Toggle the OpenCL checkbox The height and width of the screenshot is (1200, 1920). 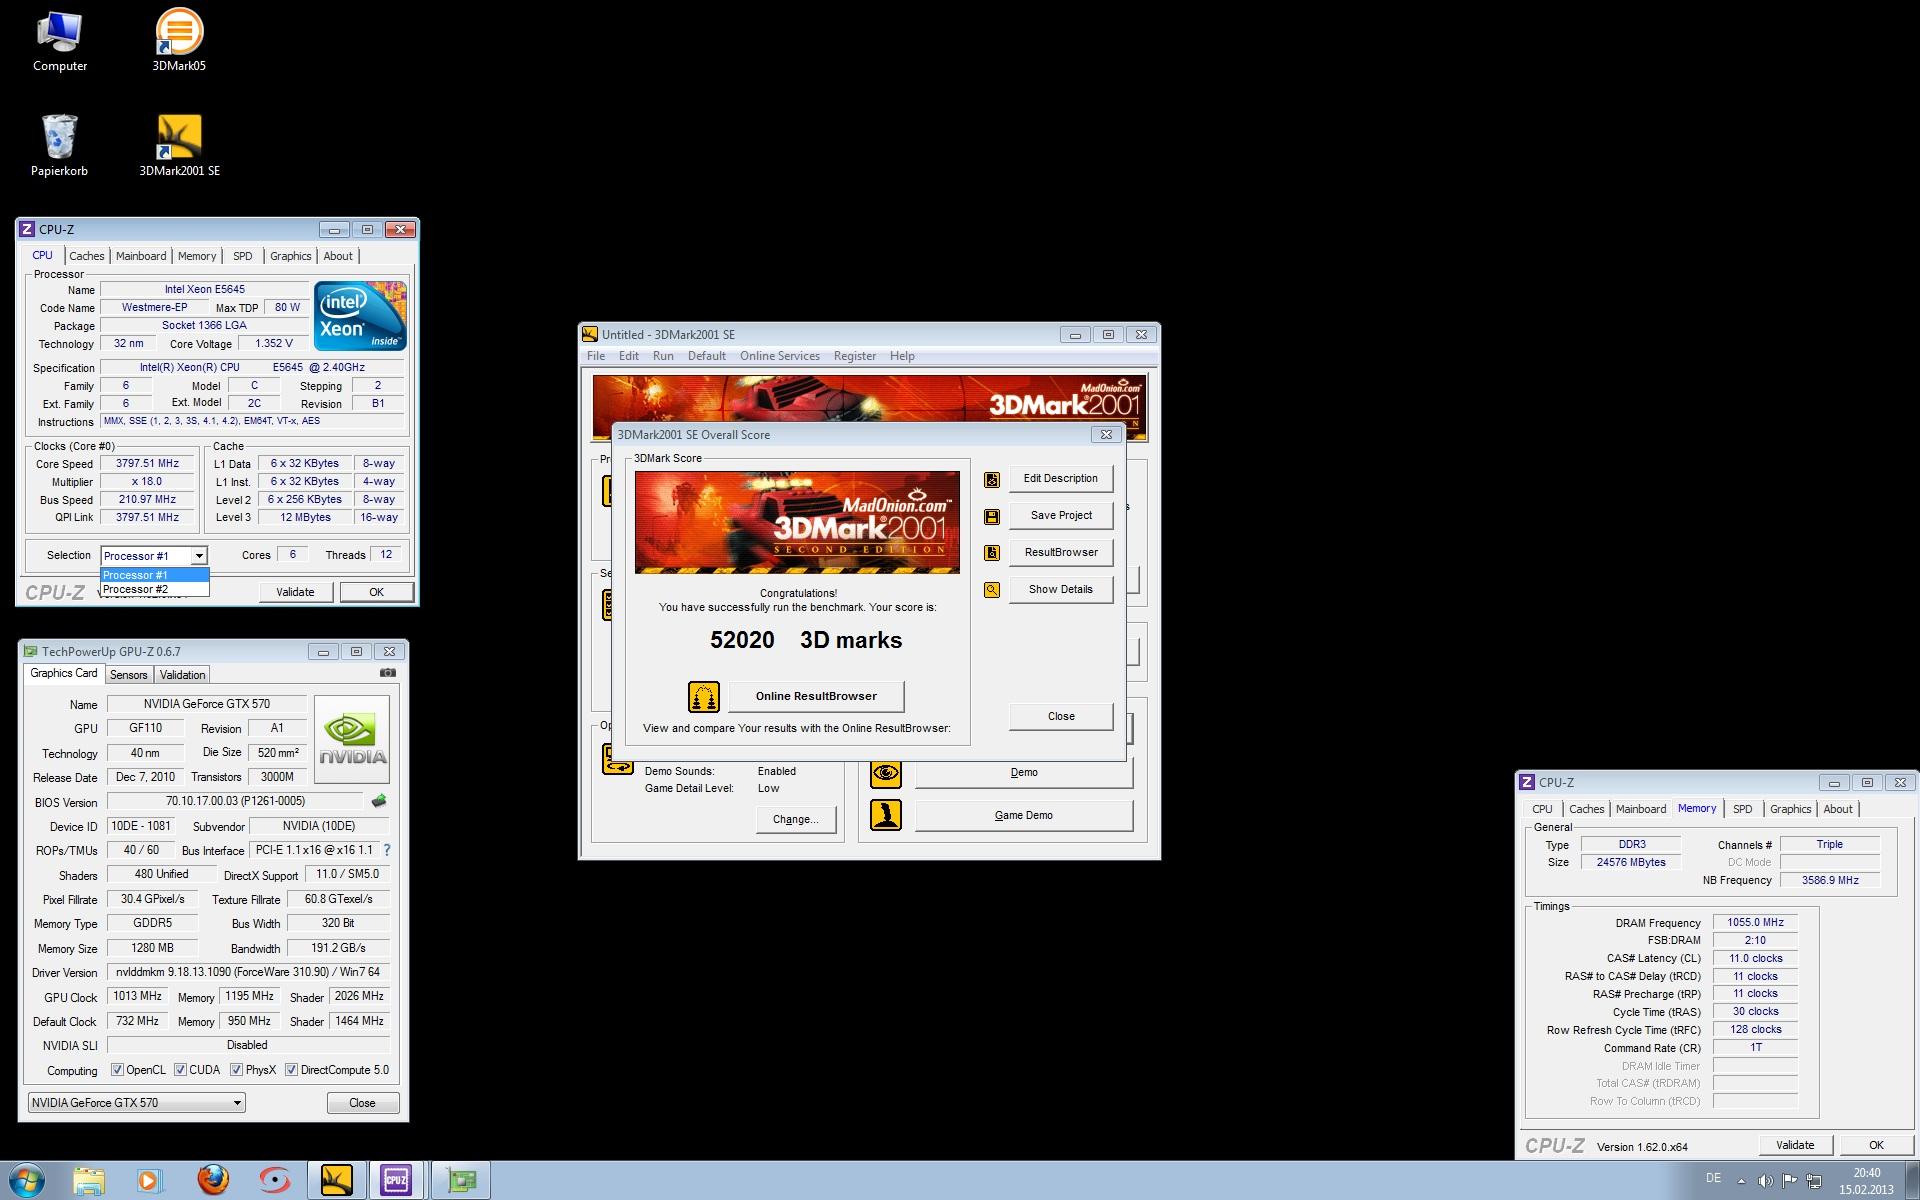pyautogui.click(x=117, y=1070)
